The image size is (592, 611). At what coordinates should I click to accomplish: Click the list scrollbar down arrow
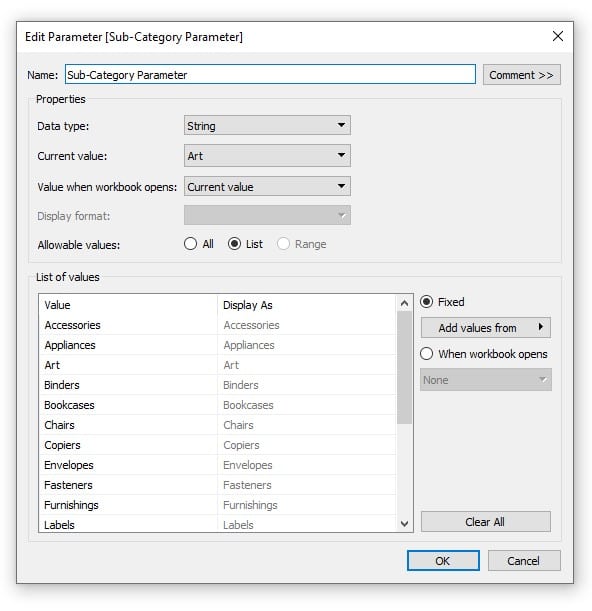(x=404, y=523)
